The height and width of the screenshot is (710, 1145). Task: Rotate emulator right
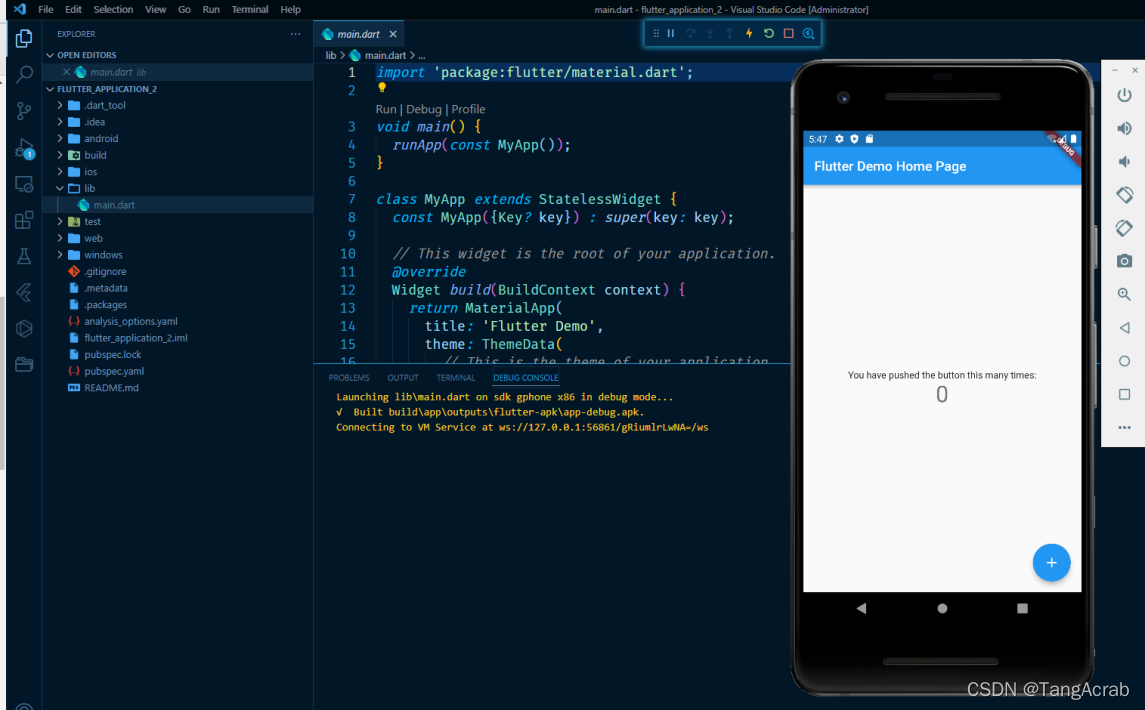pyautogui.click(x=1124, y=228)
